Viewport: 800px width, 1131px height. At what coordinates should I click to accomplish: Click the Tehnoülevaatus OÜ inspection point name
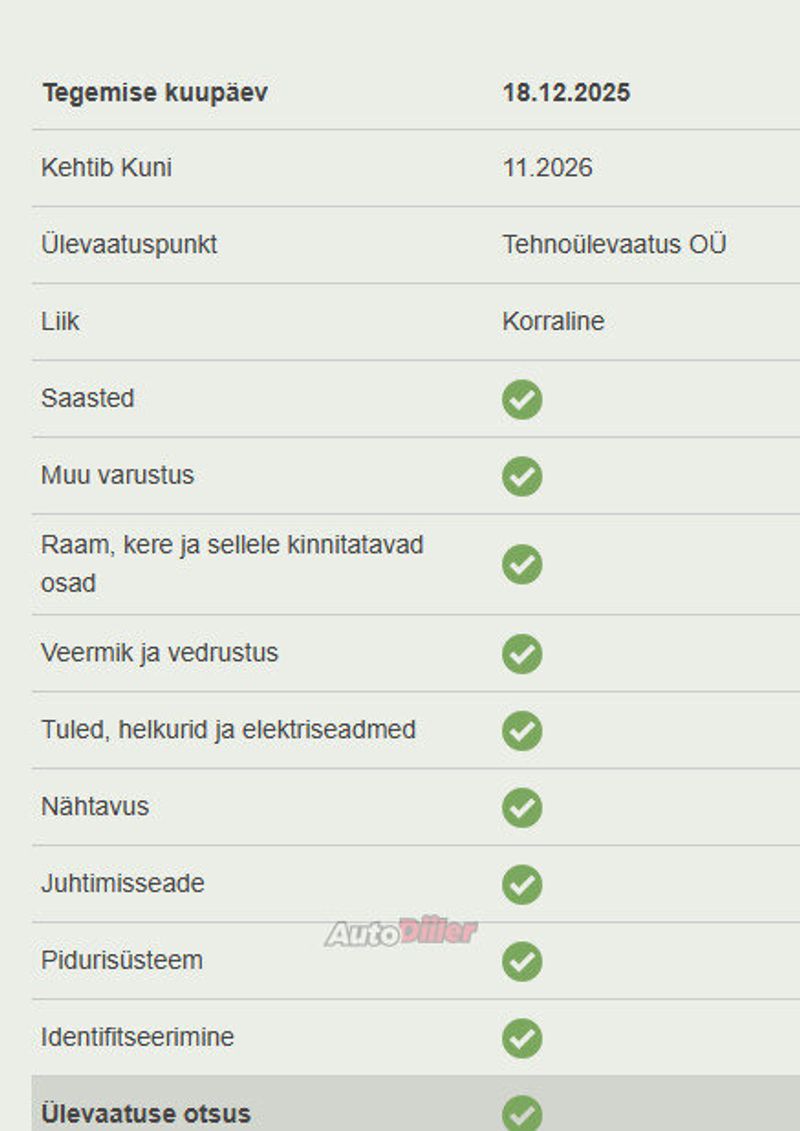pyautogui.click(x=614, y=244)
